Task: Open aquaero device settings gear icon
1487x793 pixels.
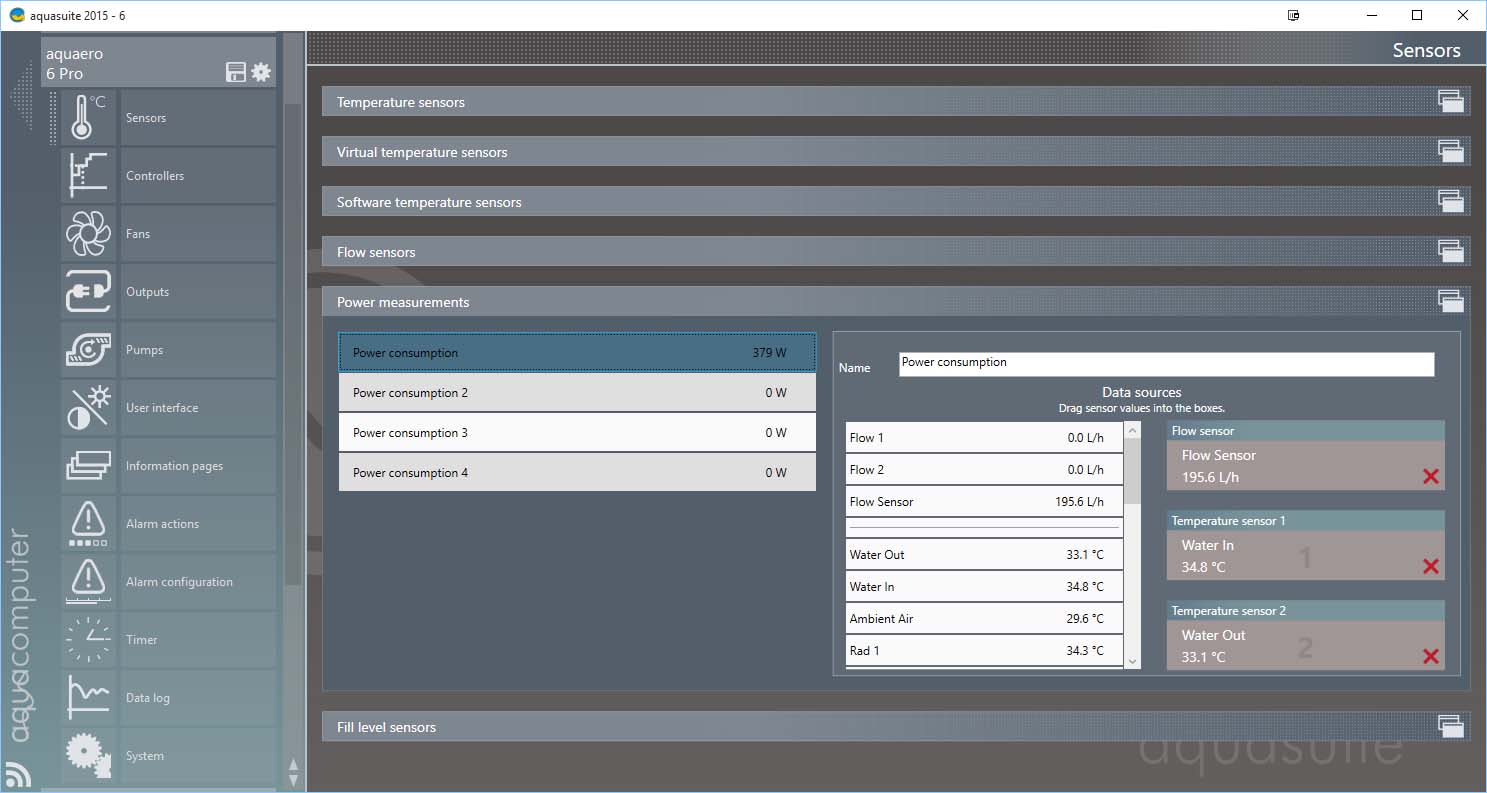Action: coord(261,72)
